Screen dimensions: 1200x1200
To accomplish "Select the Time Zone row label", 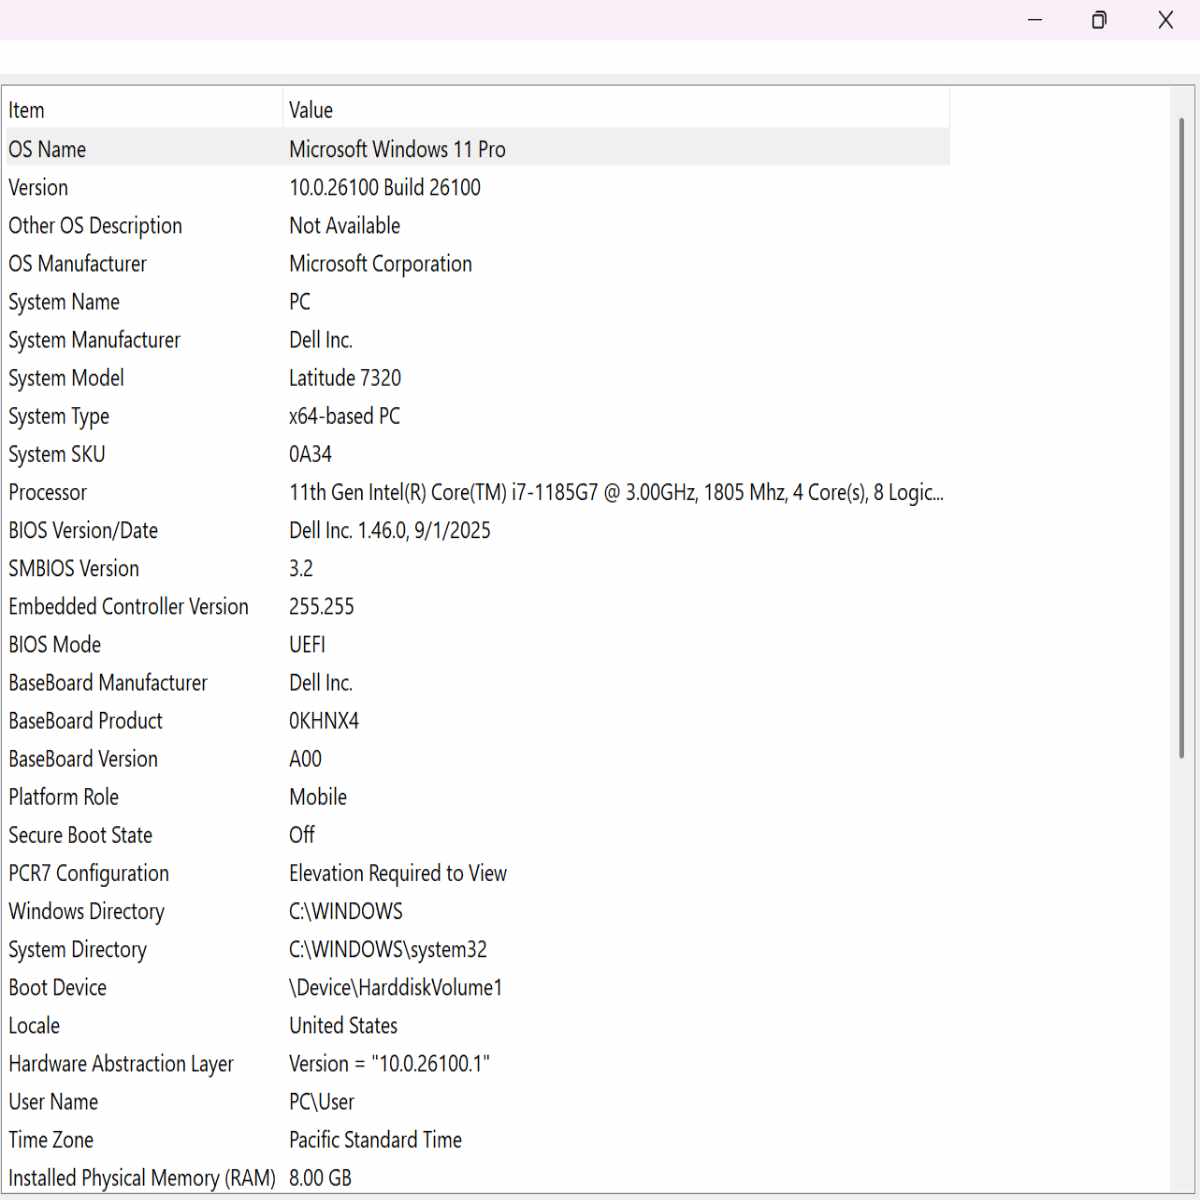I will [x=51, y=1140].
